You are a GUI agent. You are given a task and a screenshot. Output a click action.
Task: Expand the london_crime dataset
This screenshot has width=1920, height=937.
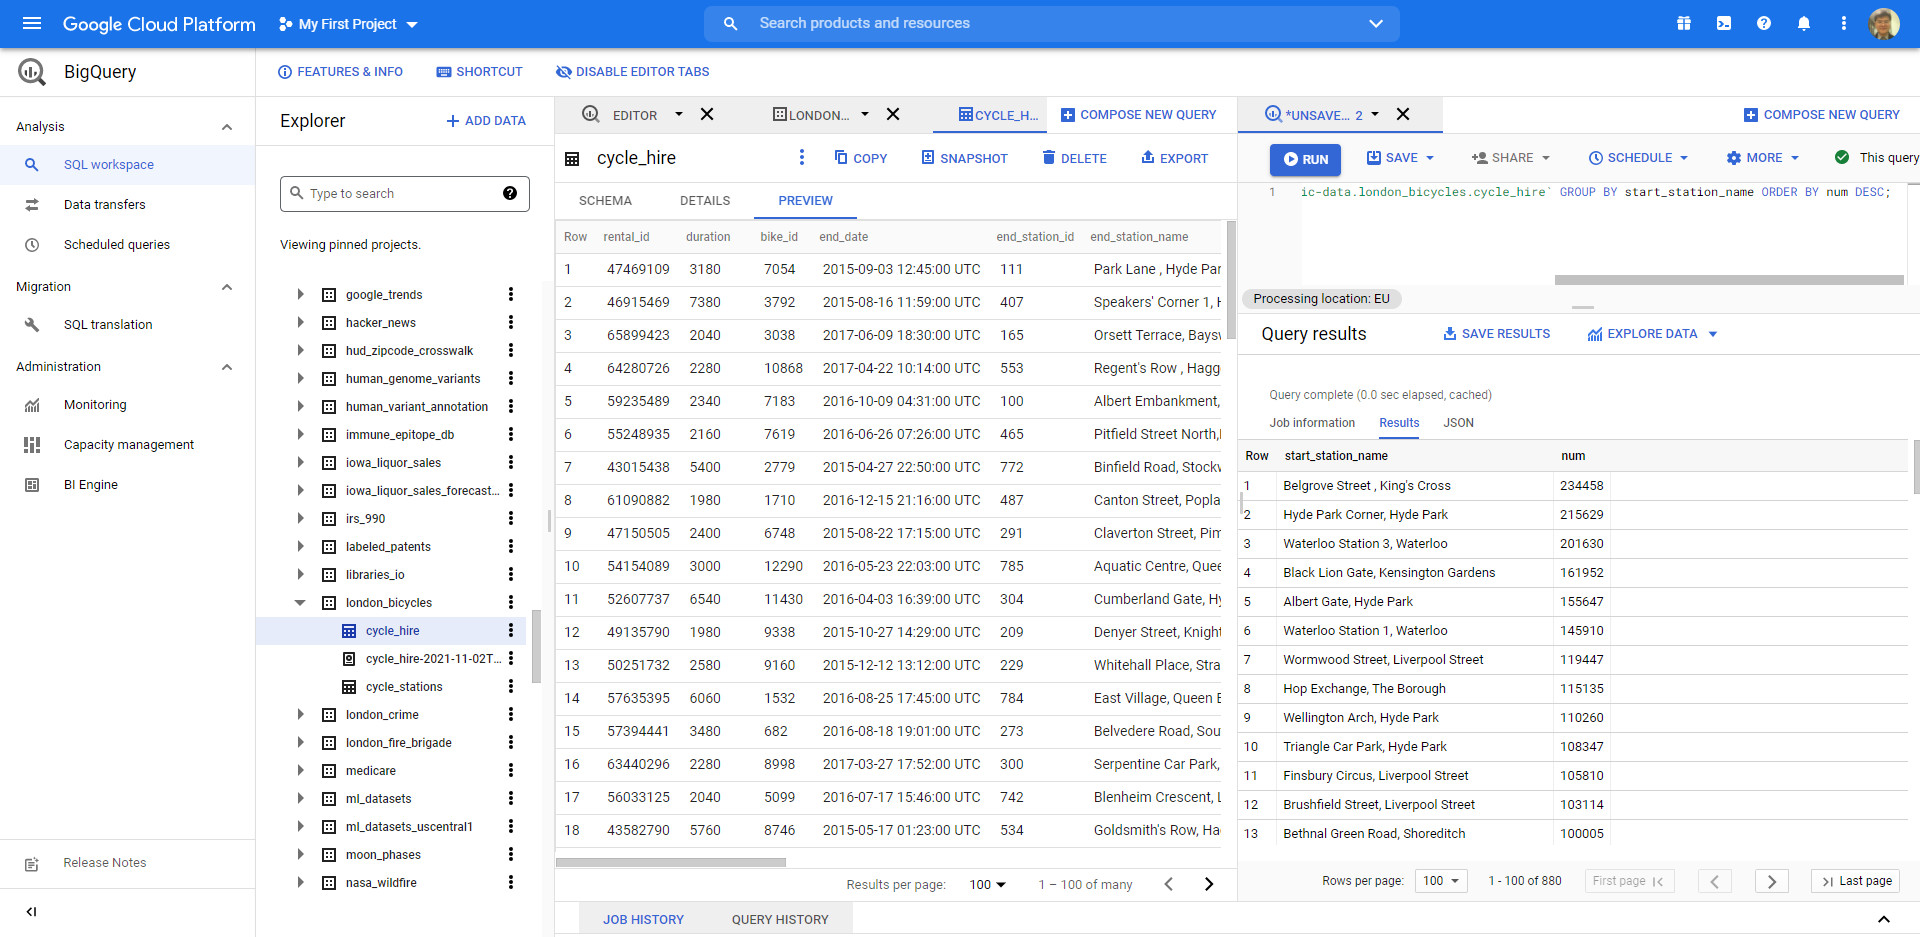click(300, 714)
